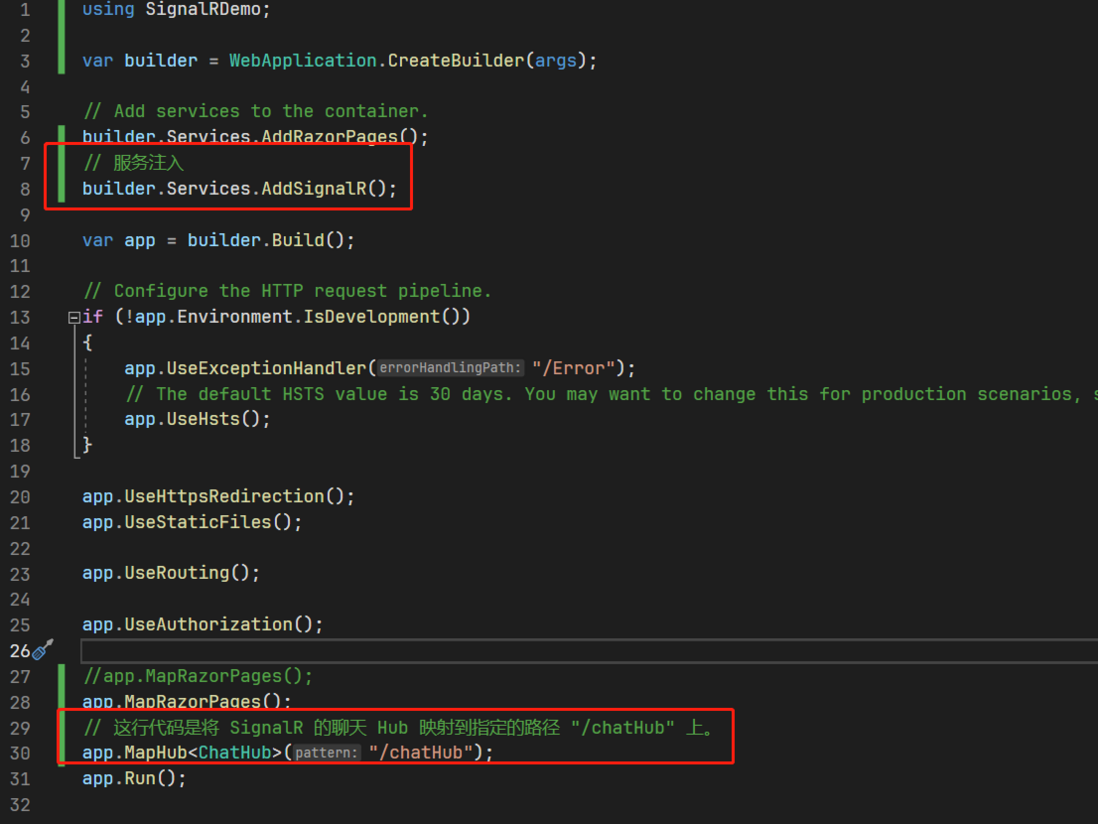Click the string "/Error" on line 15

(573, 368)
